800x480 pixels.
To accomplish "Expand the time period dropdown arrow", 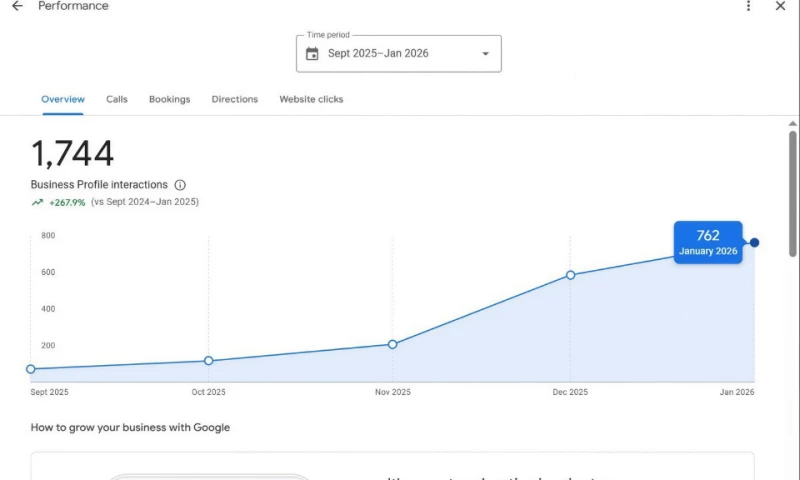I will (485, 54).
